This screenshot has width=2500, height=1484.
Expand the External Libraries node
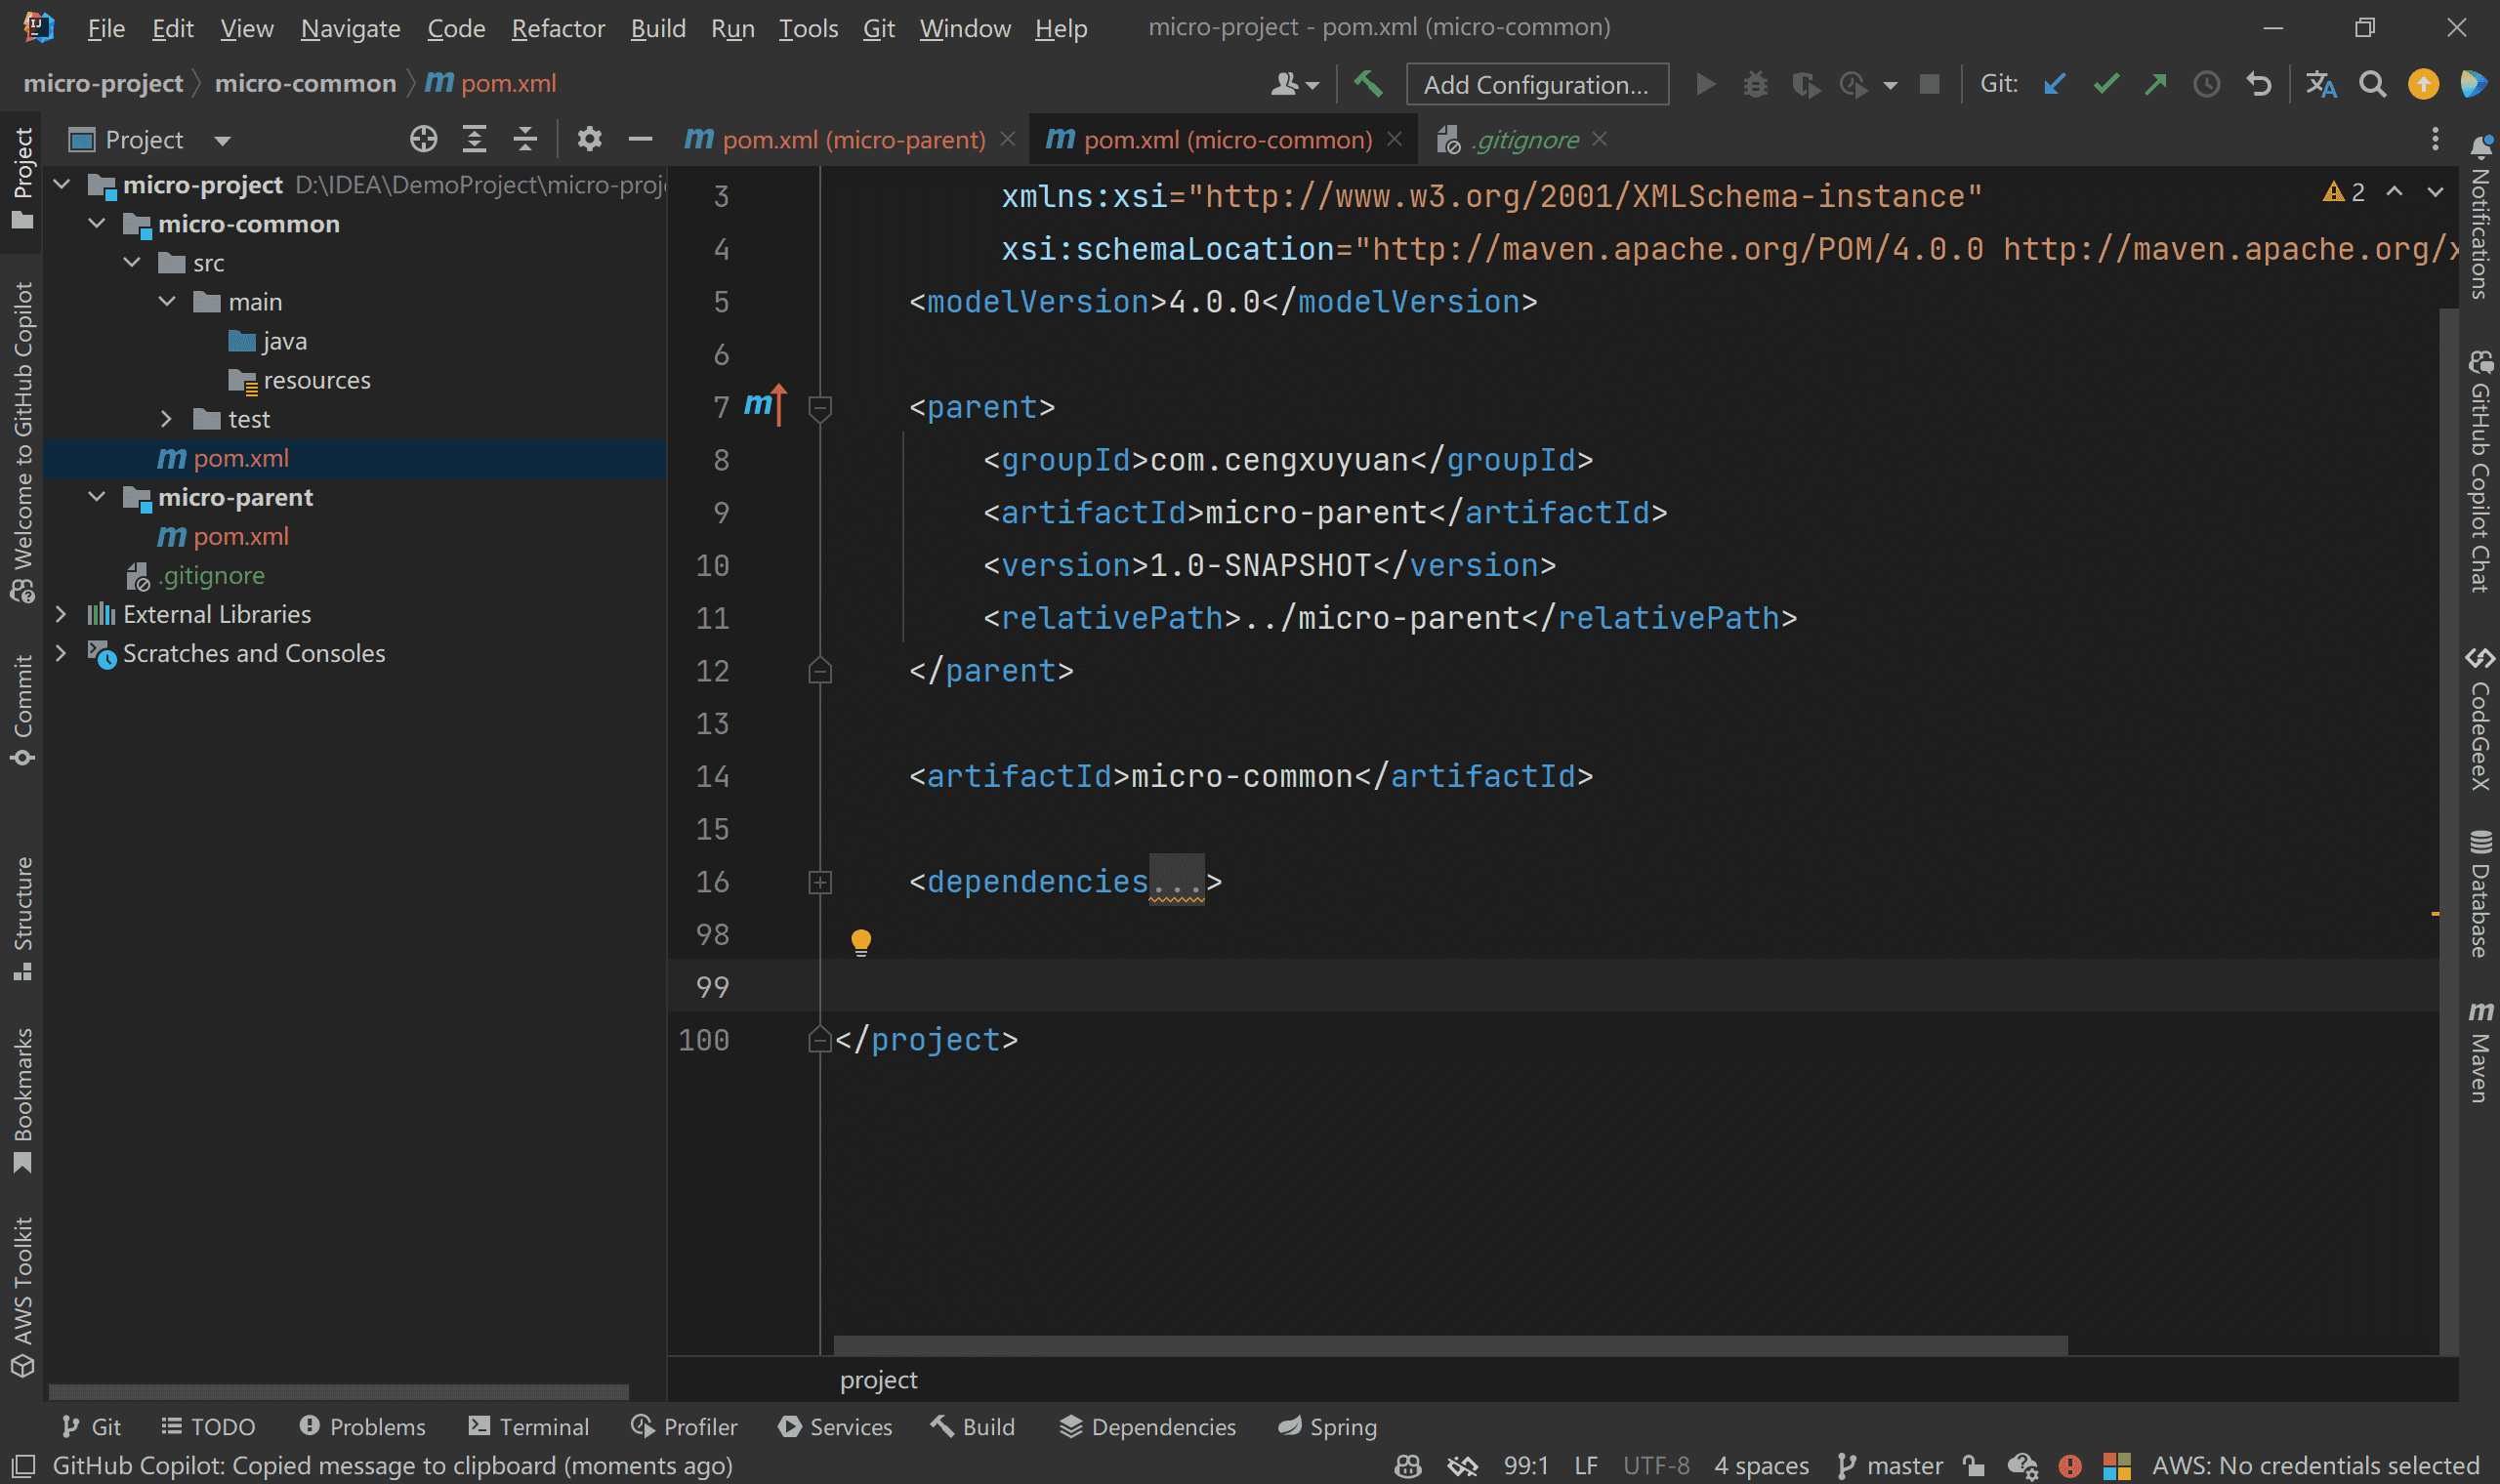pos(61,614)
